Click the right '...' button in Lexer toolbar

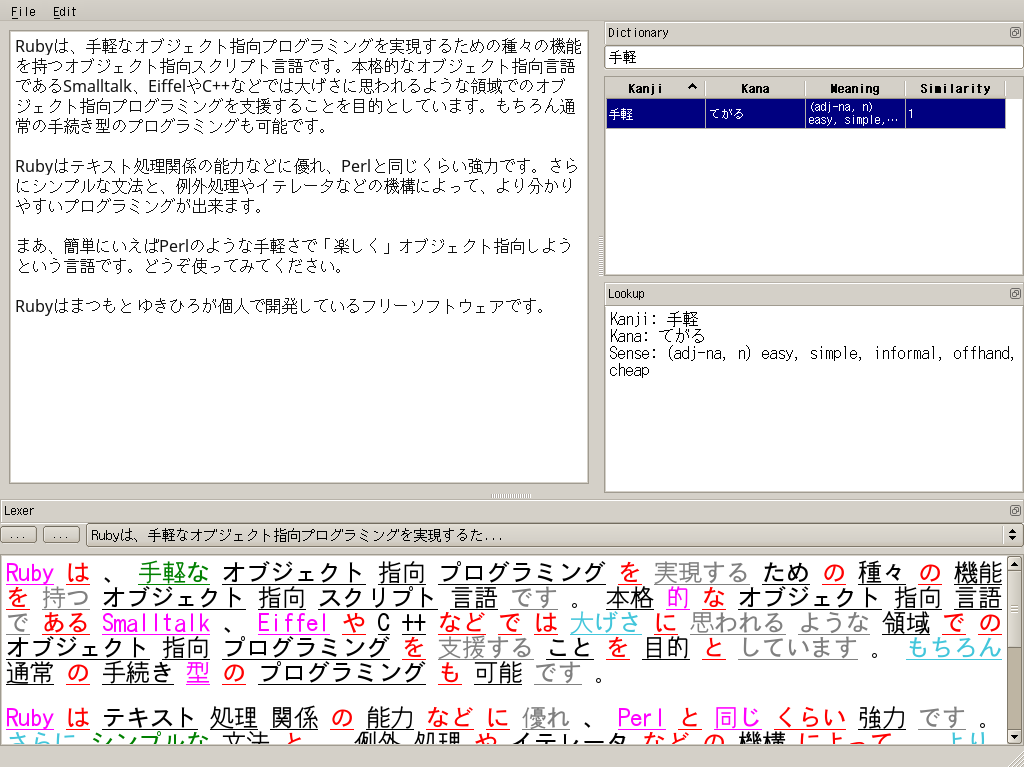point(61,535)
